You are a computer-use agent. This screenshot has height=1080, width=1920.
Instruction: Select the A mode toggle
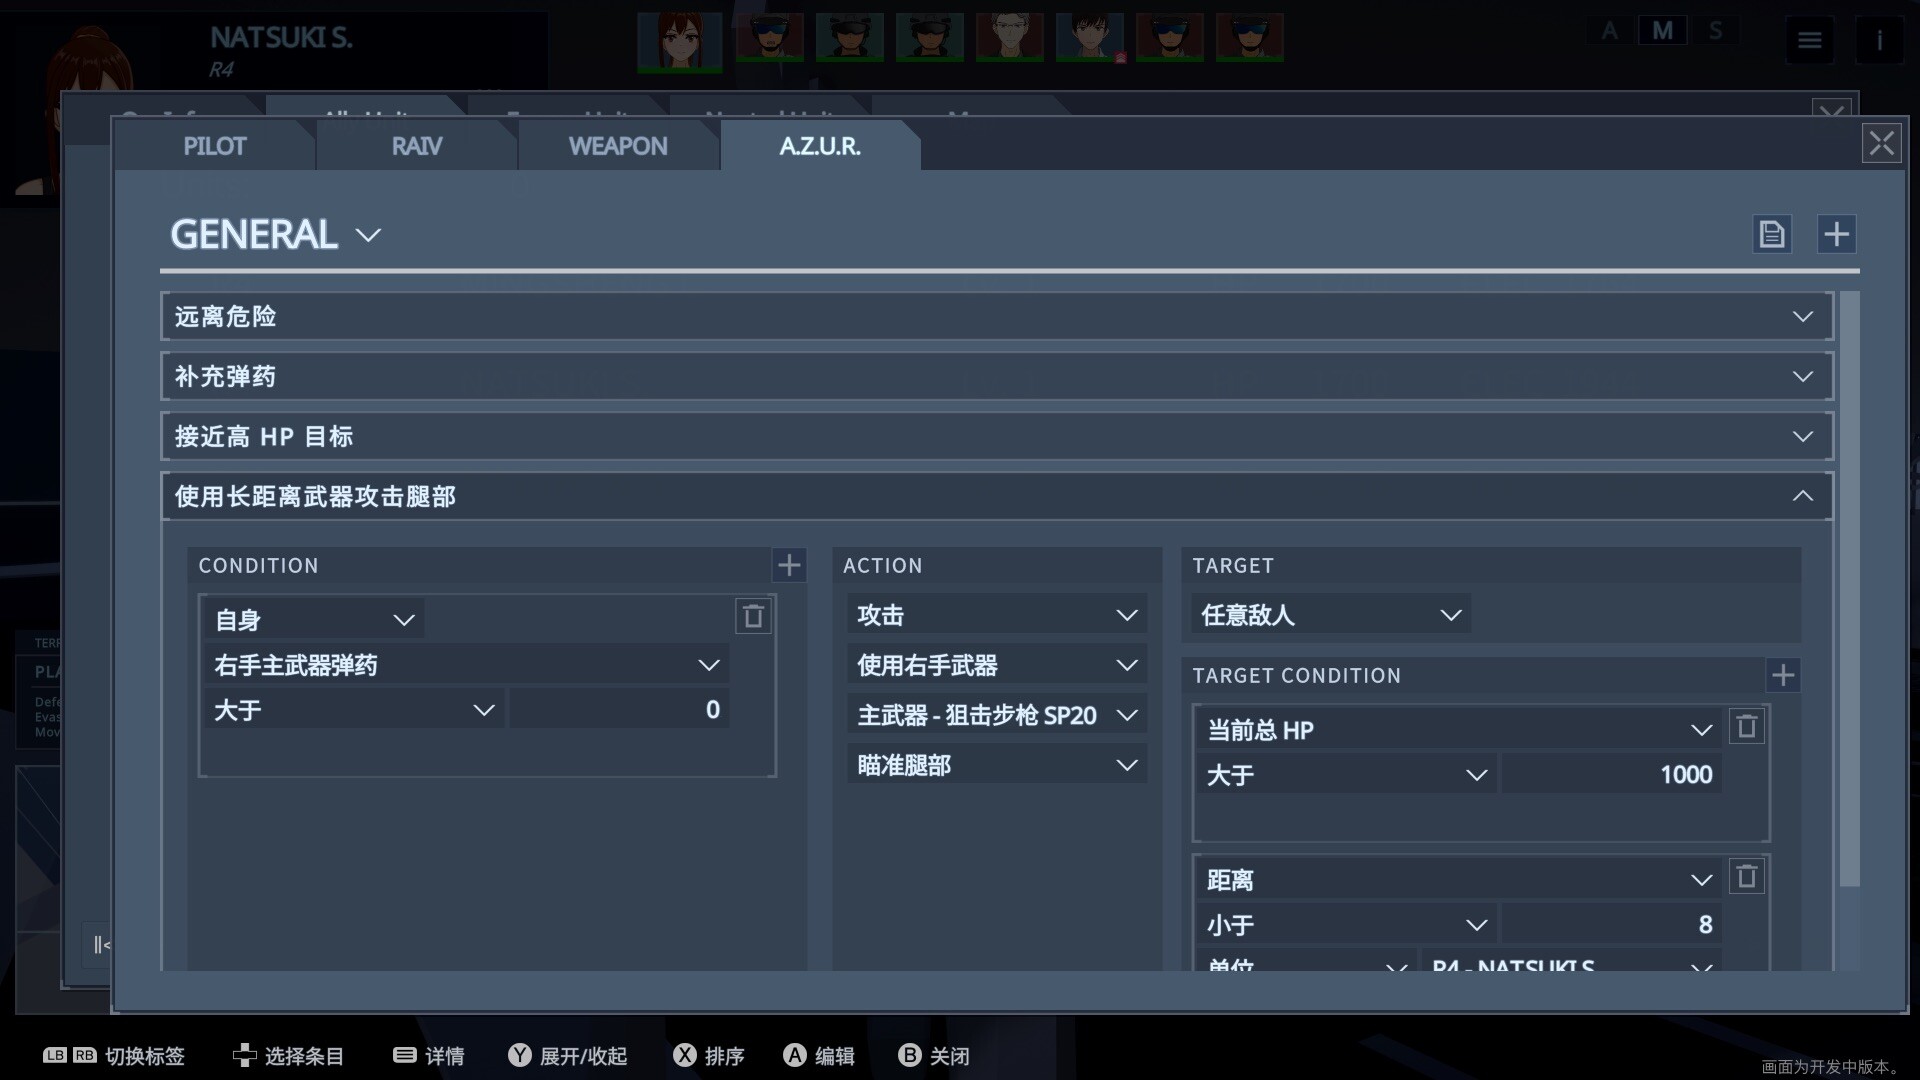tap(1609, 31)
